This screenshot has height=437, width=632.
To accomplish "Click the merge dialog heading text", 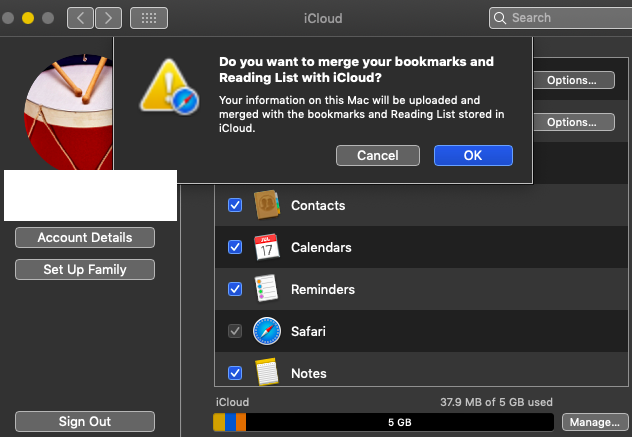I will 356,69.
